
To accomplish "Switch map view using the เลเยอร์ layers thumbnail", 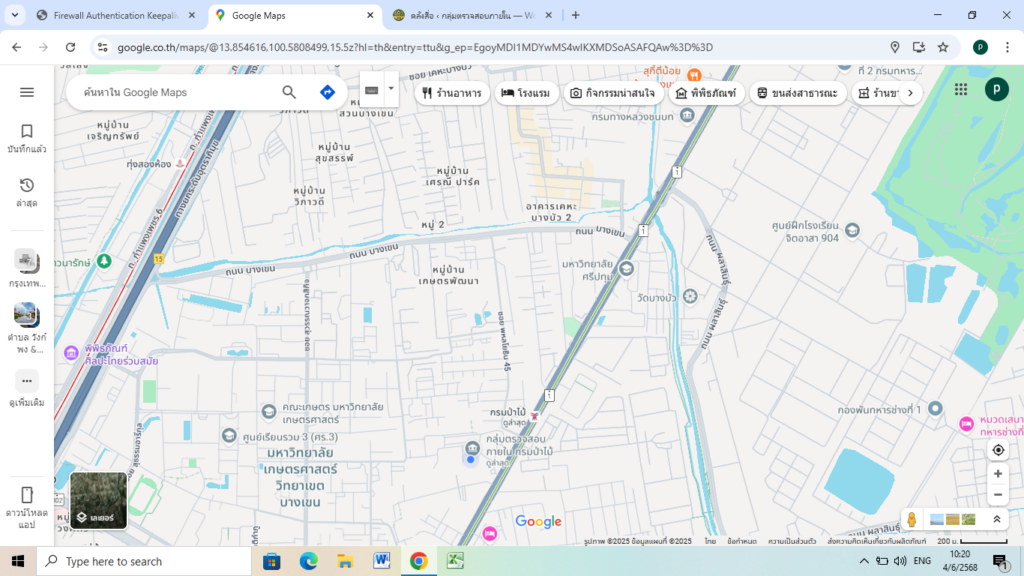I will (99, 501).
